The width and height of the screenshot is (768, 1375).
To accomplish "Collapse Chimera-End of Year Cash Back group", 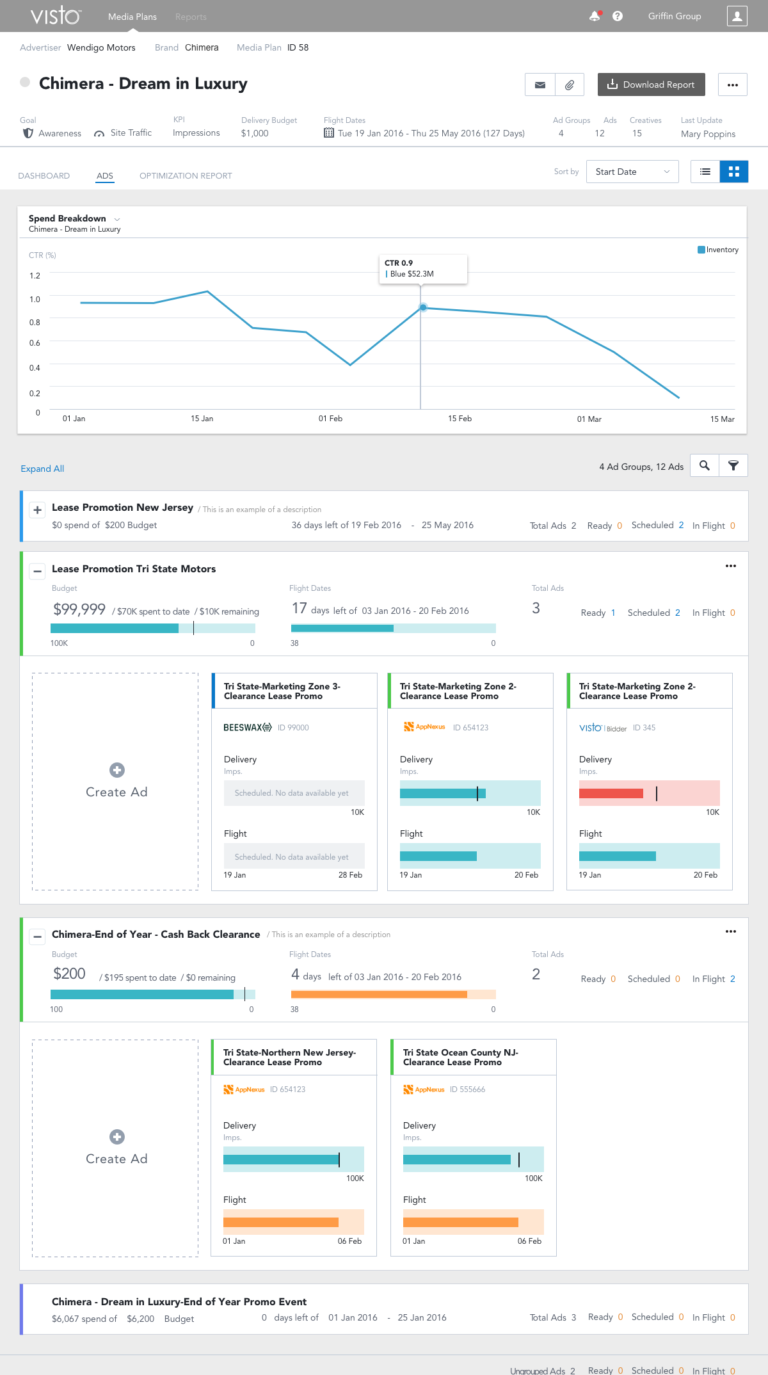I will (x=37, y=936).
